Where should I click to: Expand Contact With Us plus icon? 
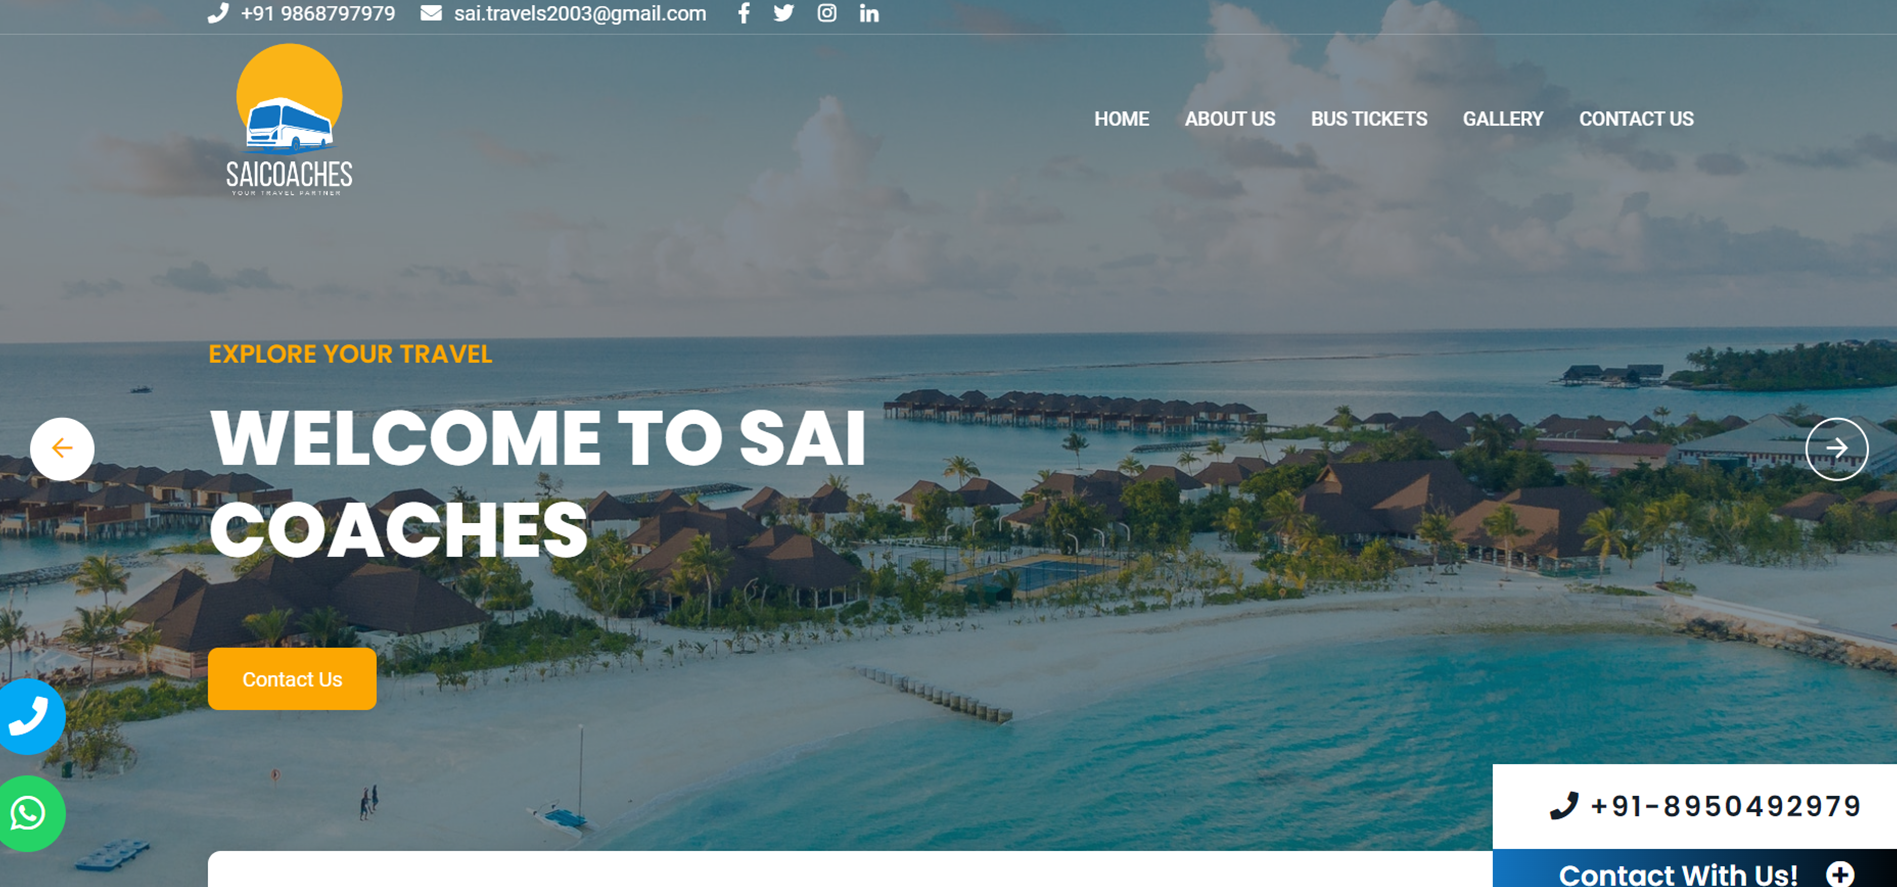pyautogui.click(x=1840, y=874)
